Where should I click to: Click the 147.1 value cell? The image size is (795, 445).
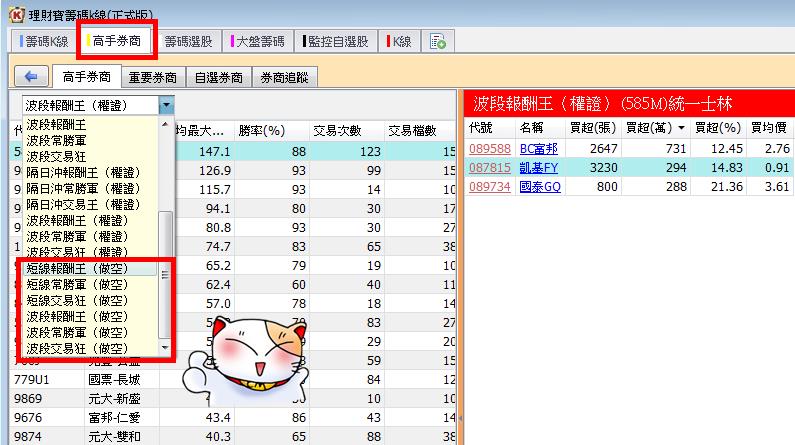point(214,152)
